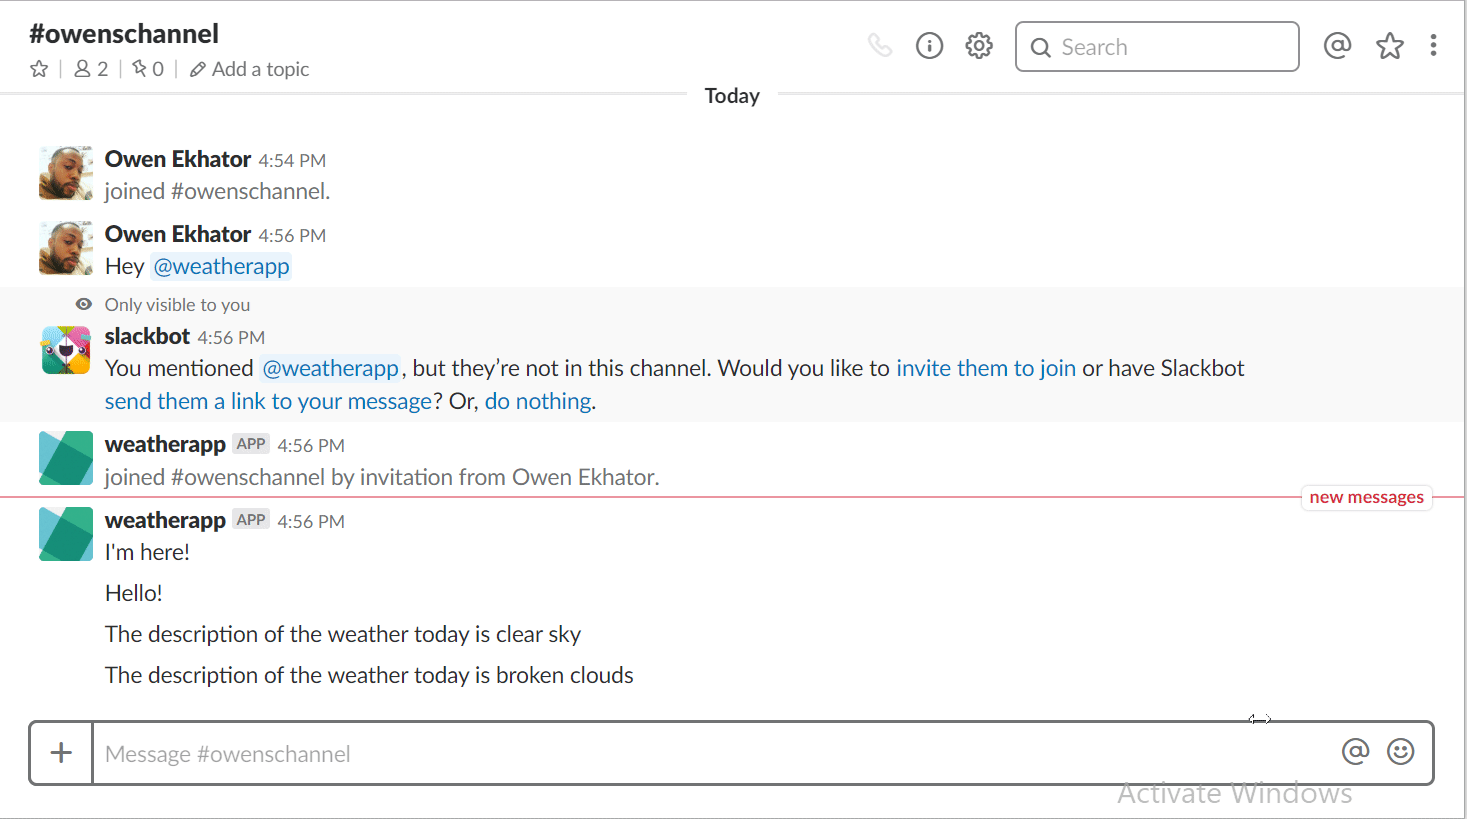Click the slackbot sender name
Image resolution: width=1467 pixels, height=819 pixels.
pos(147,336)
